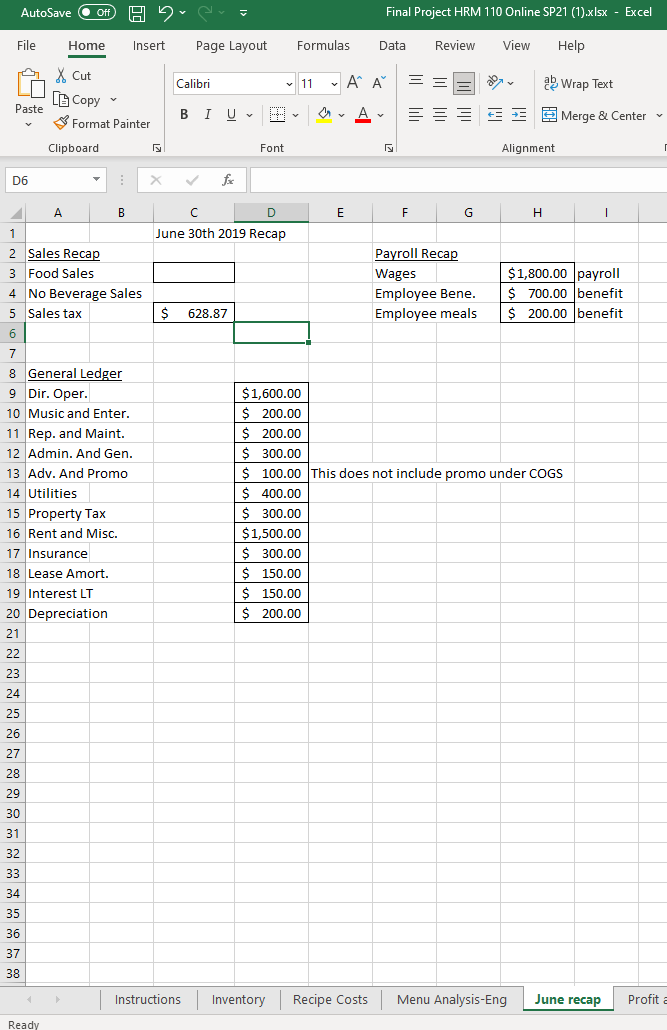667x1030 pixels.
Task: Undo the last action
Action: 166,12
